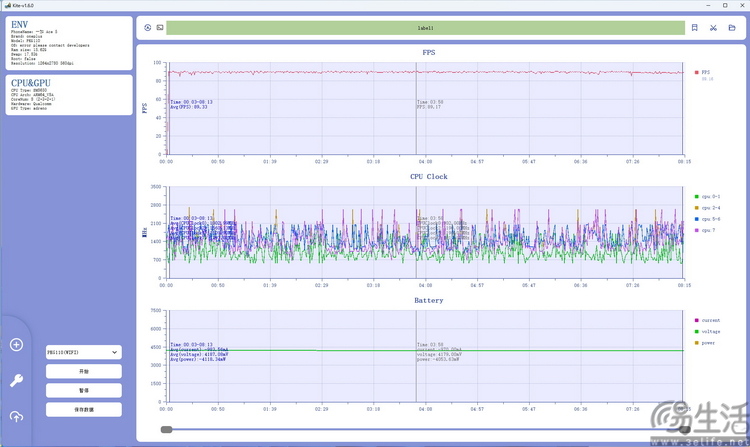Click the scissors cut icon
This screenshot has width=750, height=447.
tap(714, 28)
